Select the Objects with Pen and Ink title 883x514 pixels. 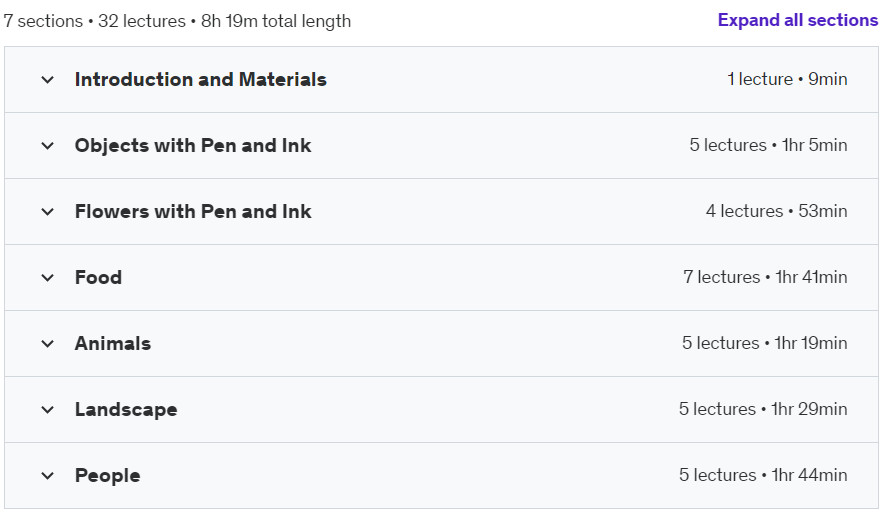193,145
